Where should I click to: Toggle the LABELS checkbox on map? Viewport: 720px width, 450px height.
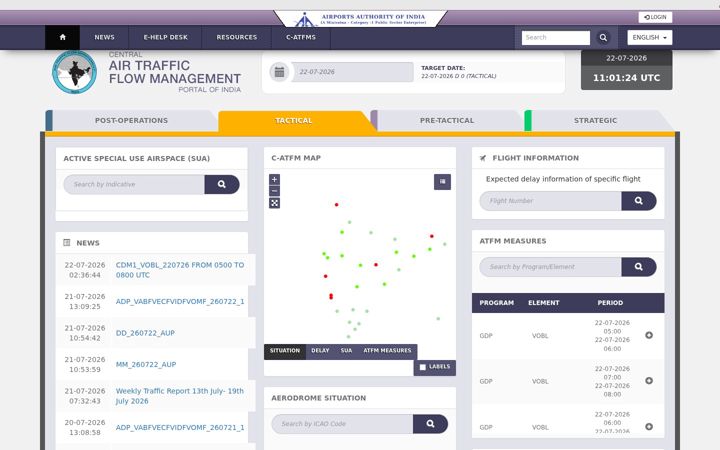[422, 367]
